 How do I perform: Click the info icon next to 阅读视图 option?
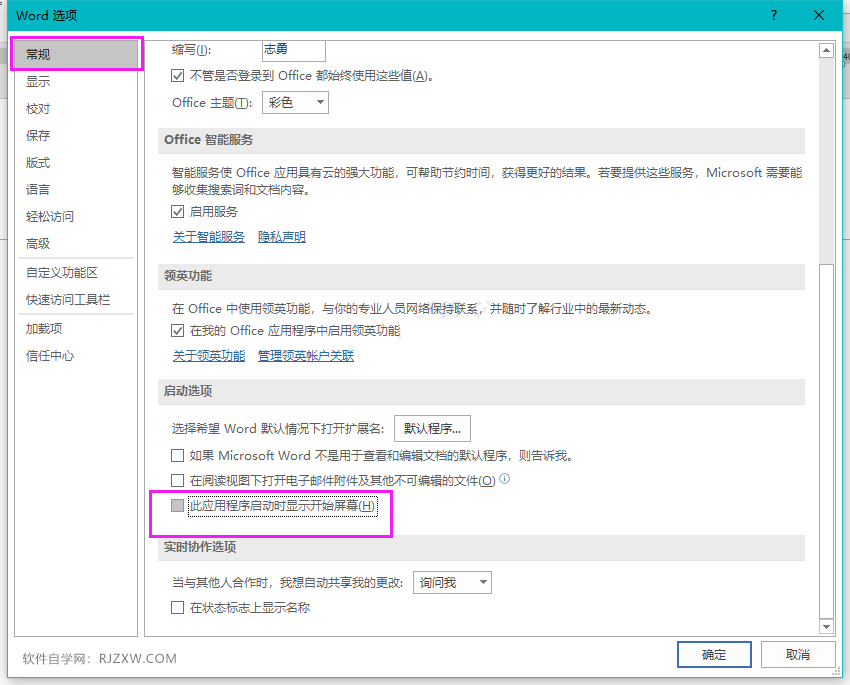tap(506, 478)
